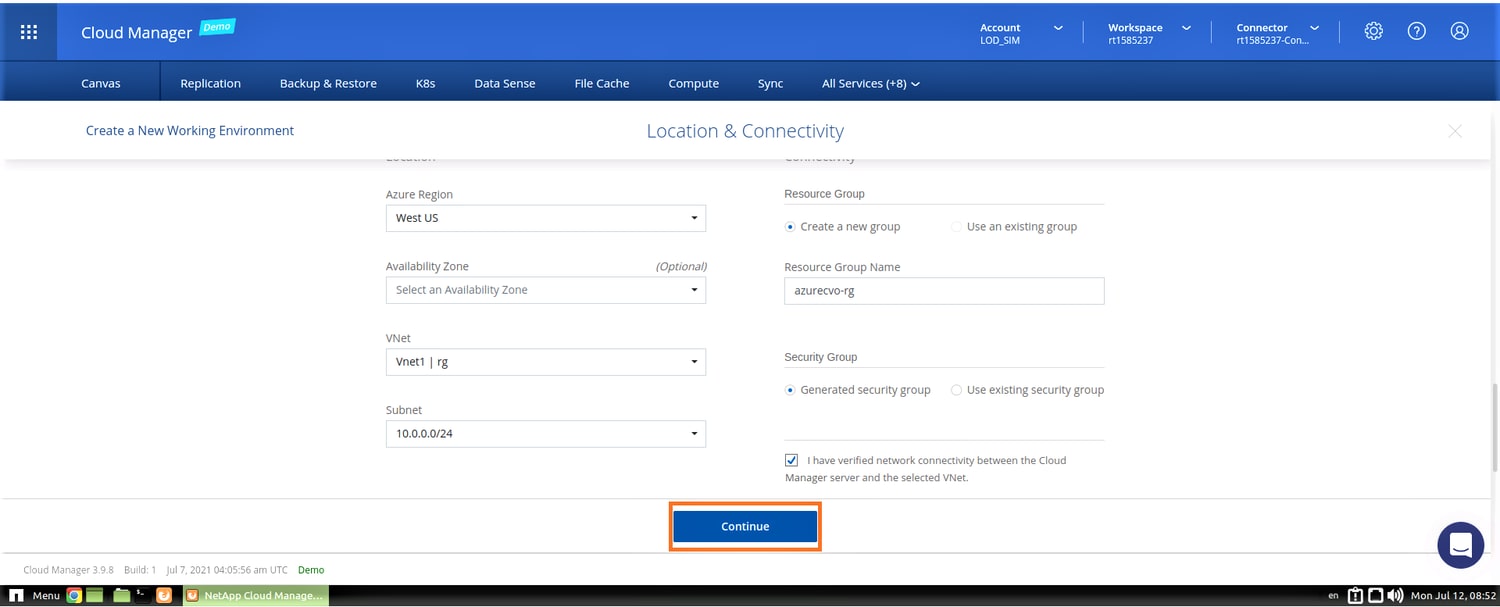Expand the Azure Region dropdown
This screenshot has width=1500, height=607.
pyautogui.click(x=545, y=218)
